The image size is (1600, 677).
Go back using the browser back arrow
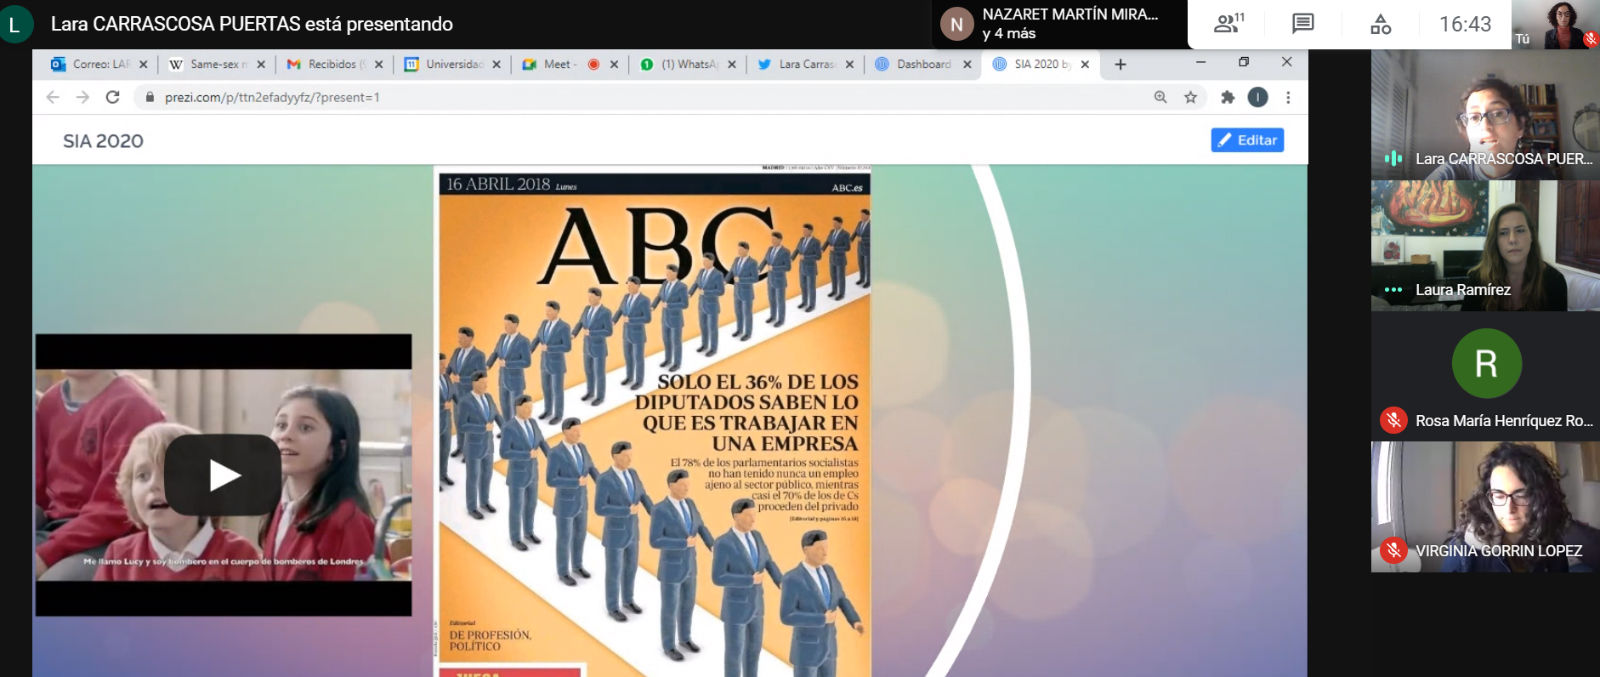(53, 97)
